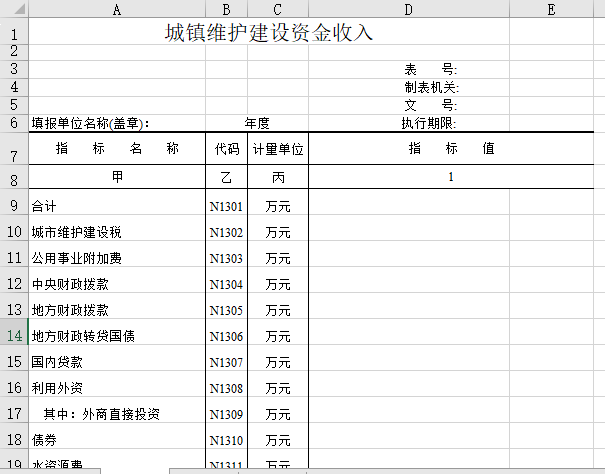Click the 万元 unit cell in the 债券 row
The height and width of the screenshot is (474, 605).
pos(277,440)
